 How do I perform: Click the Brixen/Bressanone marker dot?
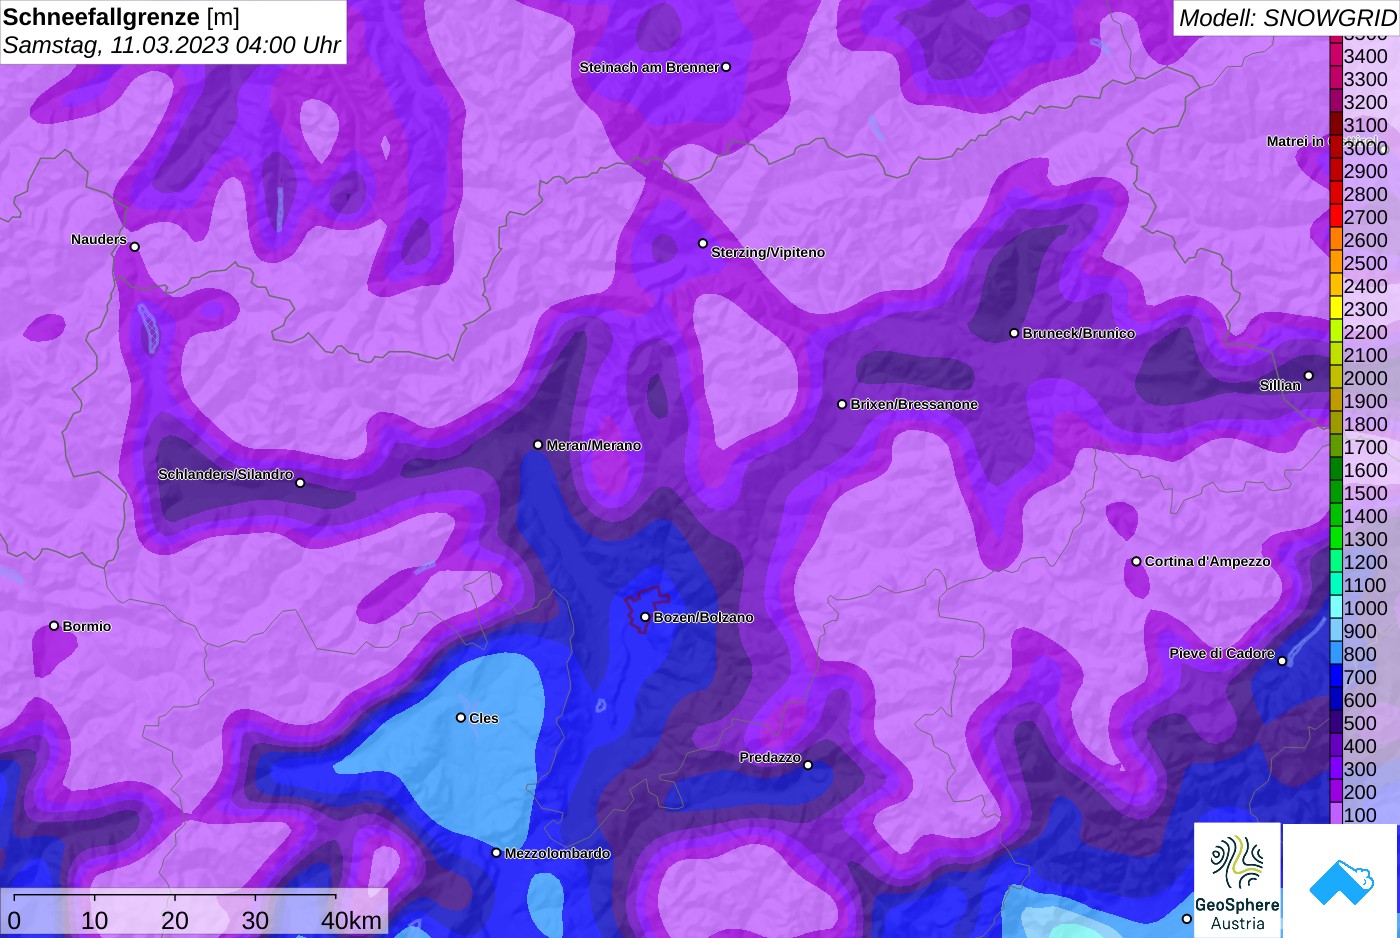click(842, 404)
